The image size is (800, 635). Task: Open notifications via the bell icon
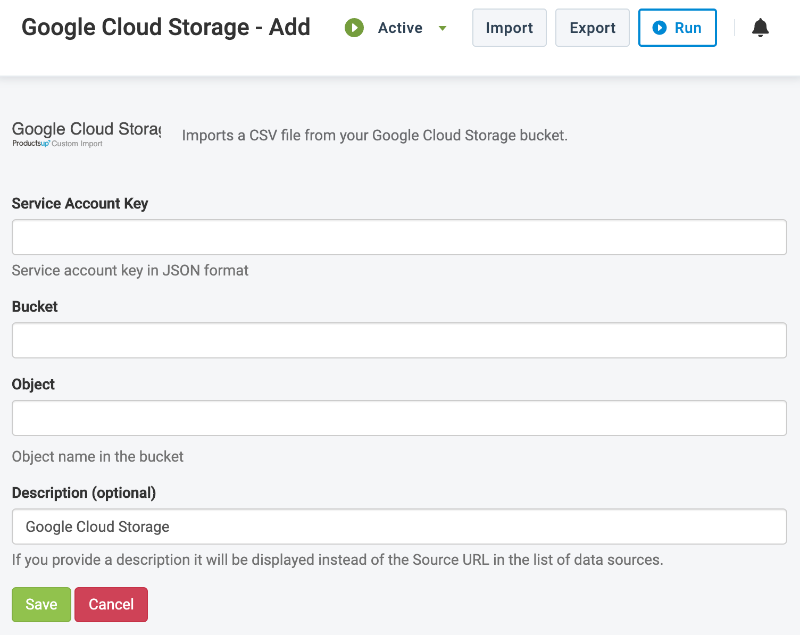click(x=760, y=28)
